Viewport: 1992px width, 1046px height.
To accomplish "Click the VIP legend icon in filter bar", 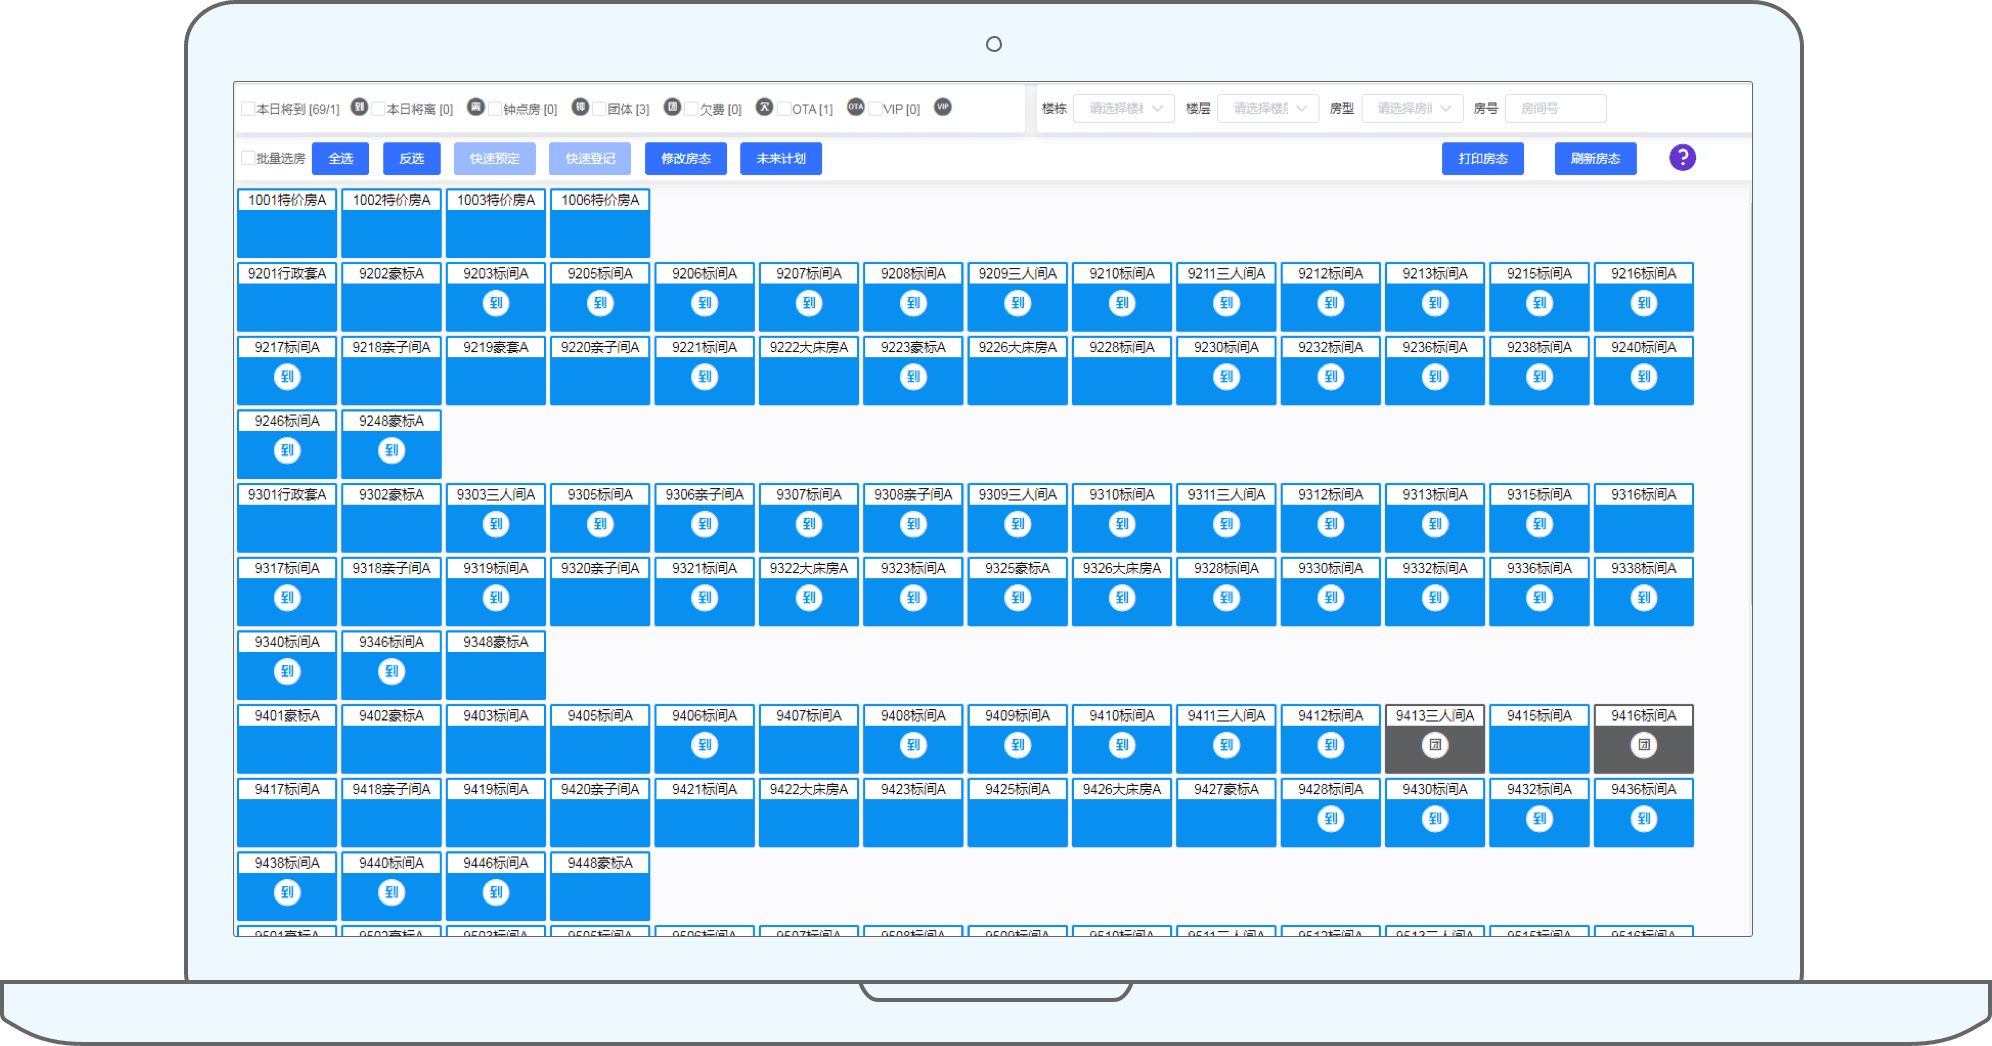I will pos(942,107).
